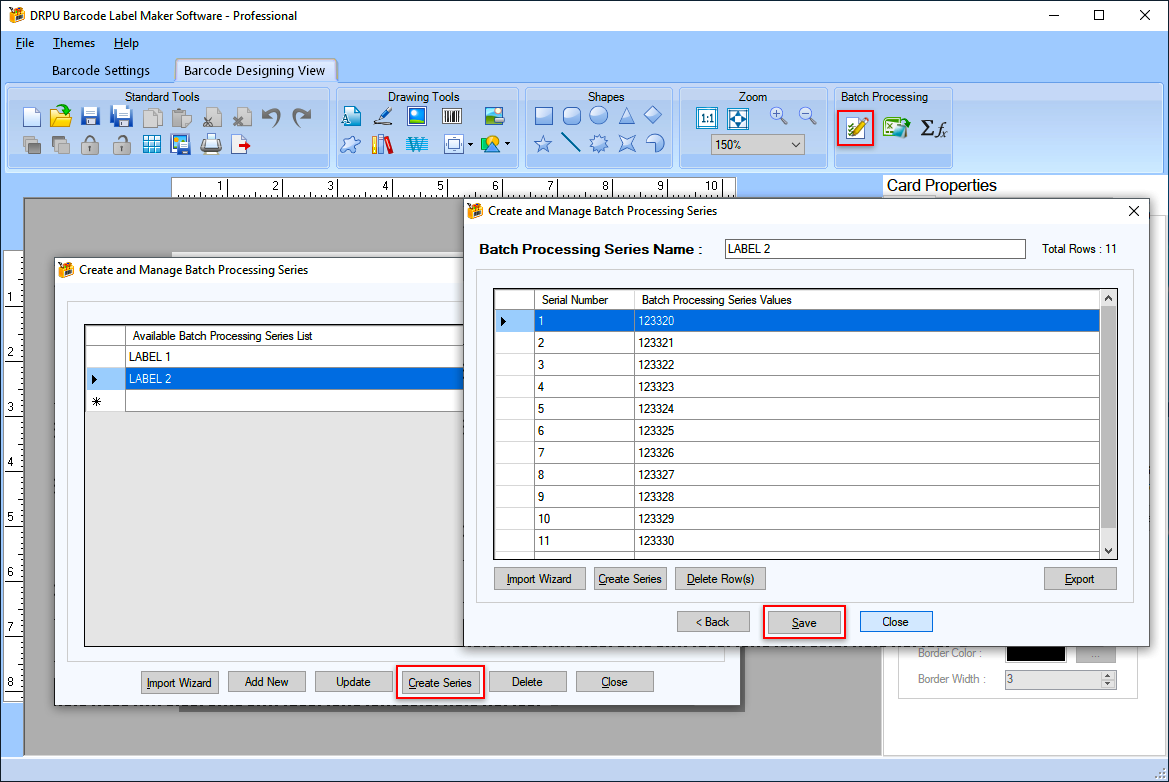Click the Cut scissors icon
This screenshot has width=1169, height=782.
pos(212,118)
